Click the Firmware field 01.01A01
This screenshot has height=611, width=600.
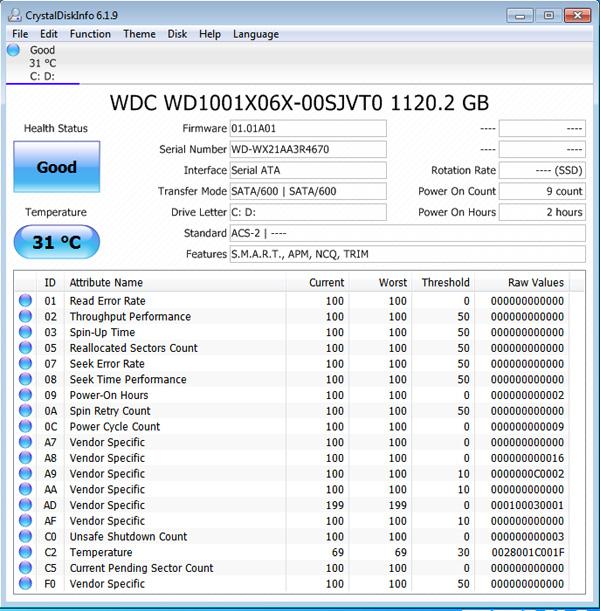click(308, 129)
